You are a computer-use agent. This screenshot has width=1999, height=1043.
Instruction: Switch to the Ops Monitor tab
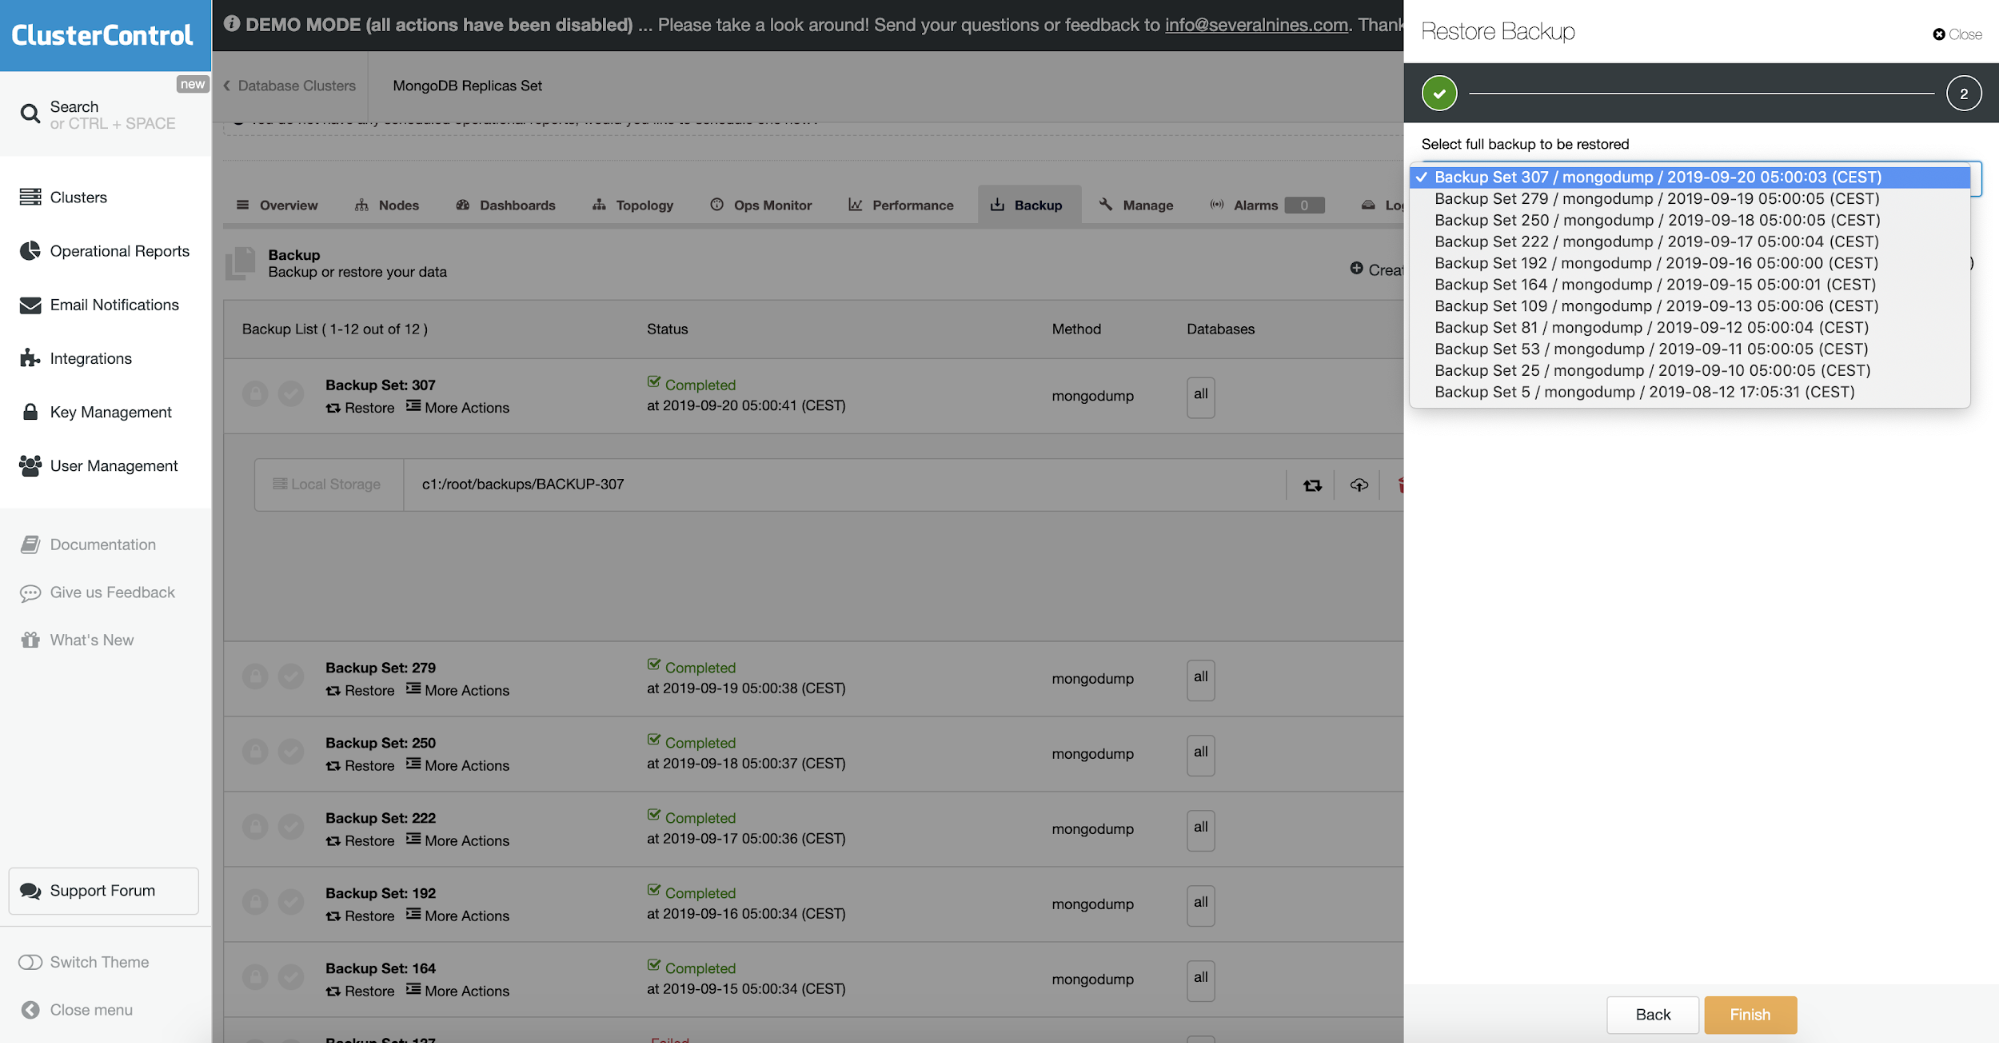point(761,205)
